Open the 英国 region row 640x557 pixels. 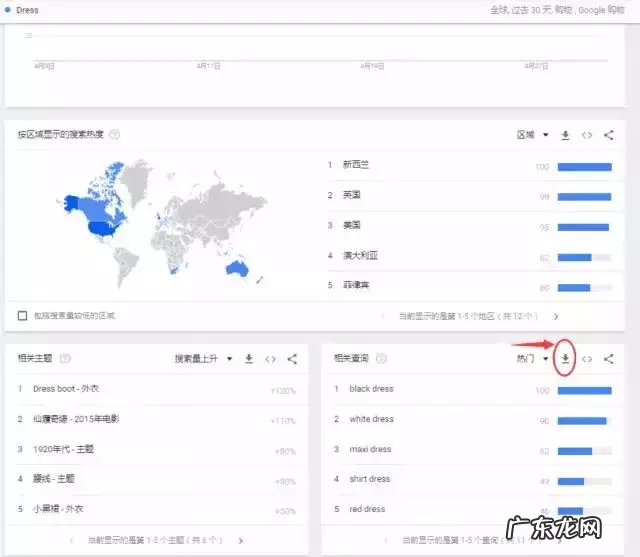click(476, 196)
